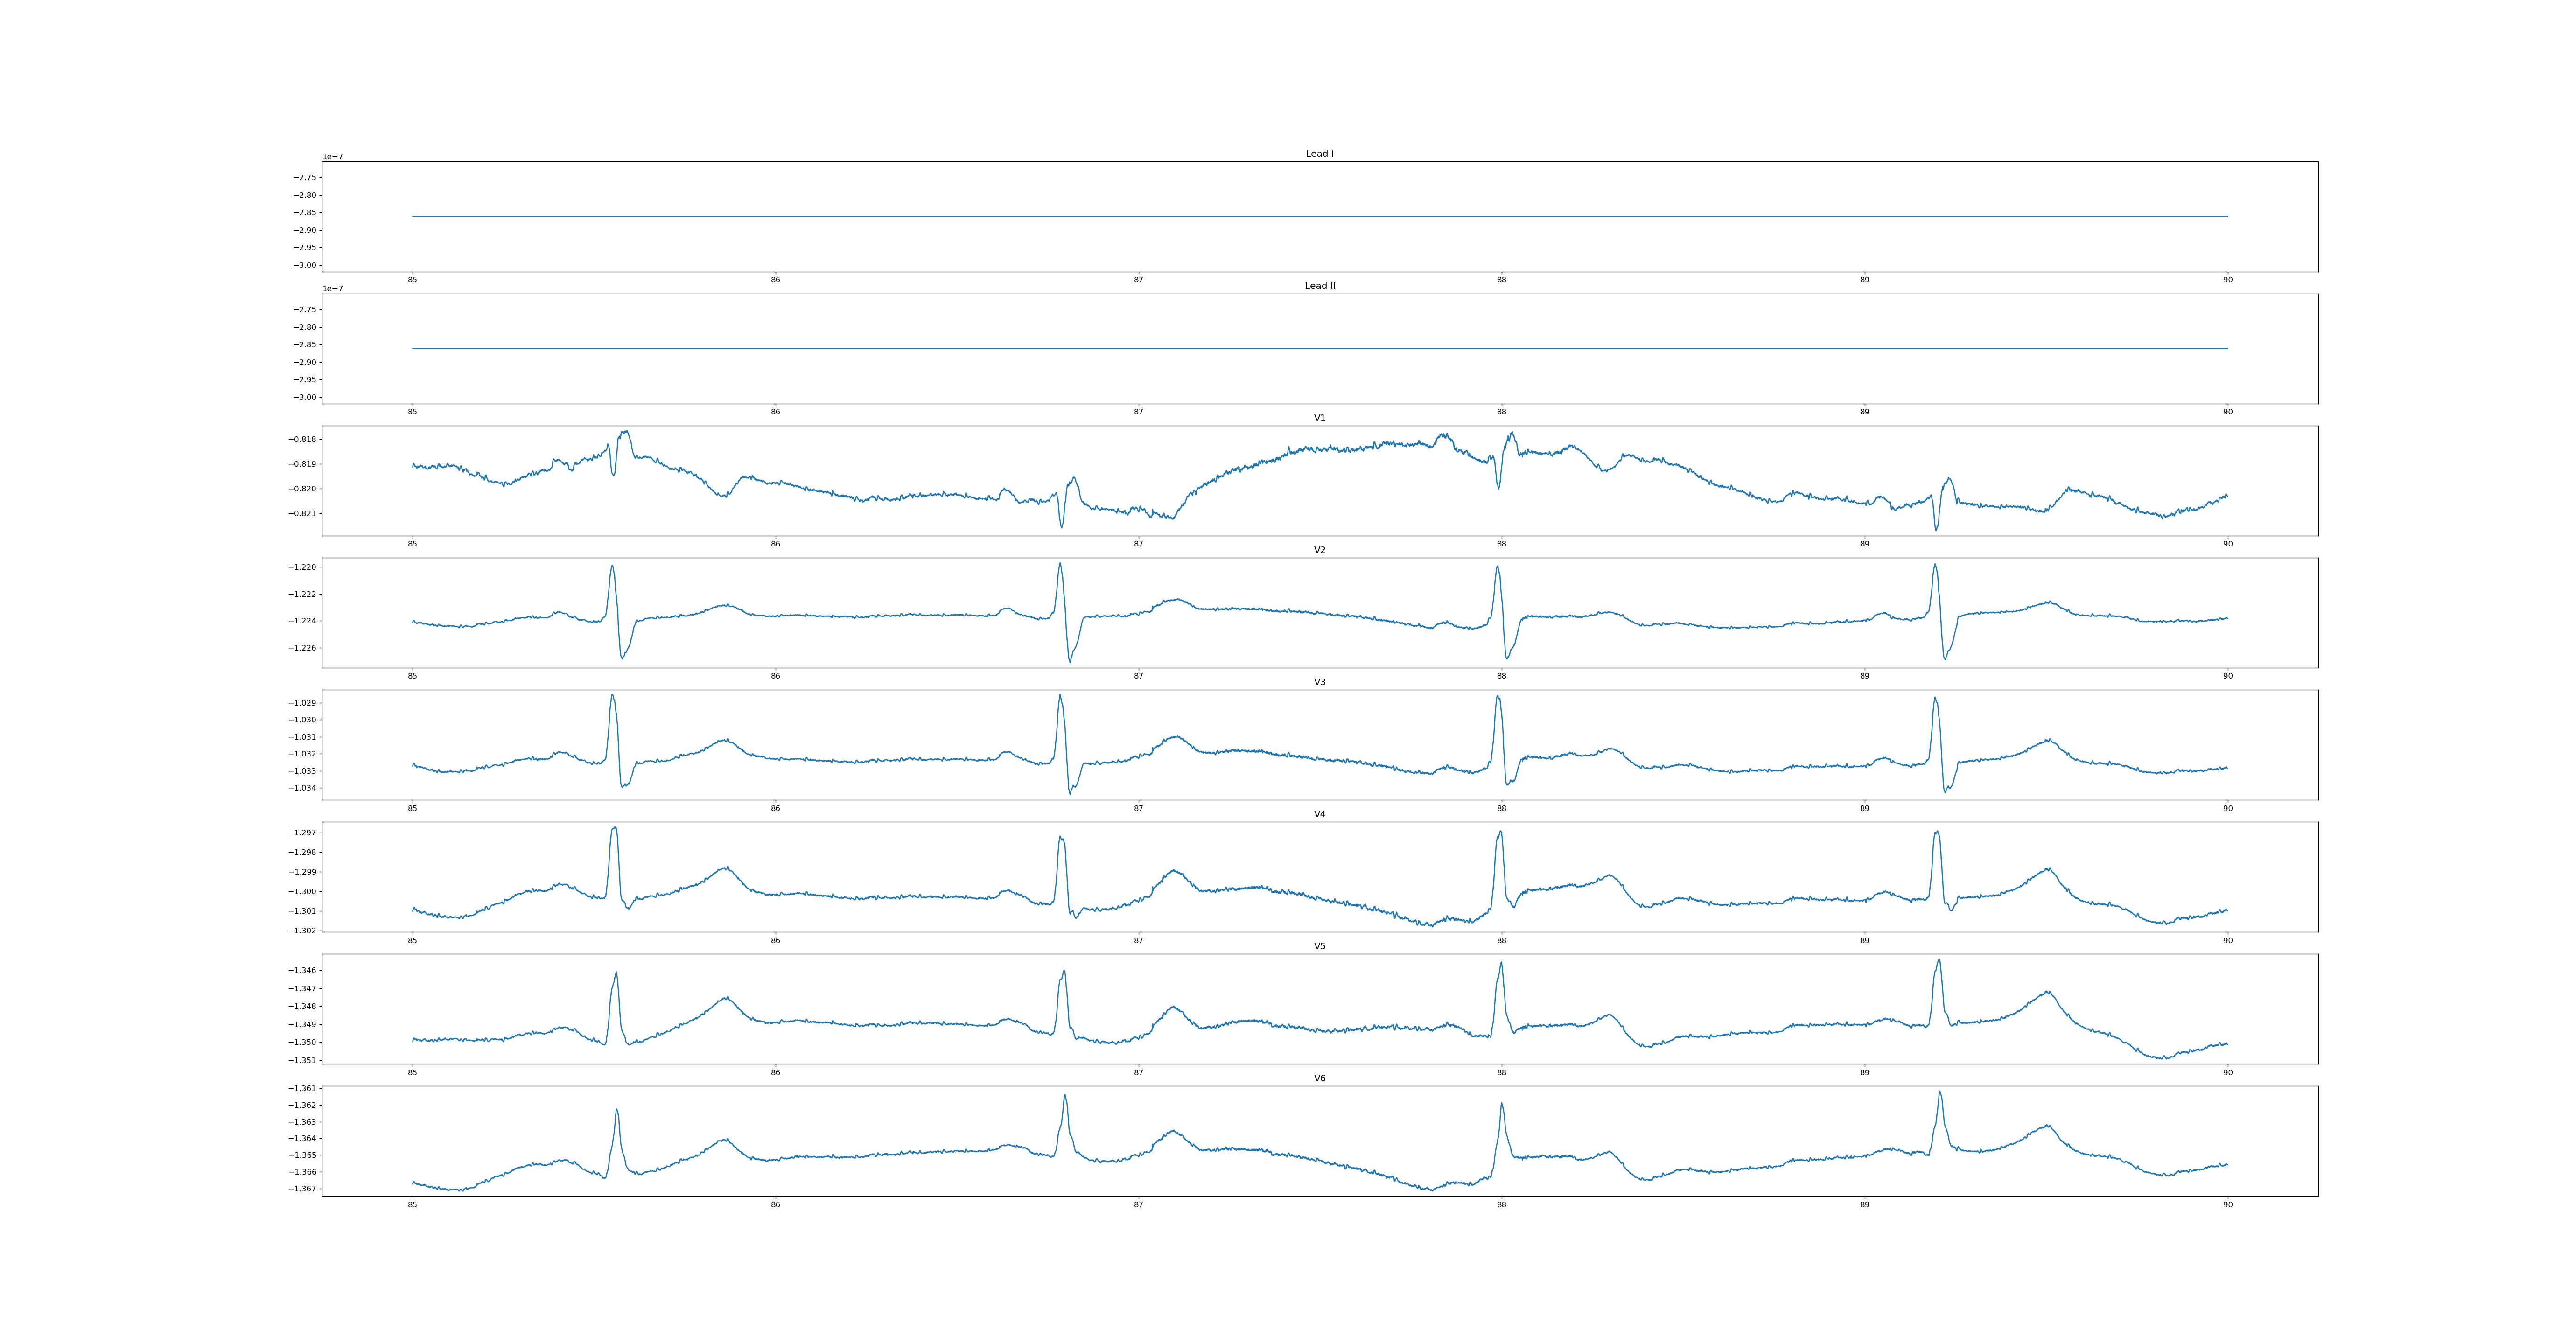This screenshot has width=2576, height=1344.
Task: Click the -1.224 y-axis label of V2
Action: 302,621
